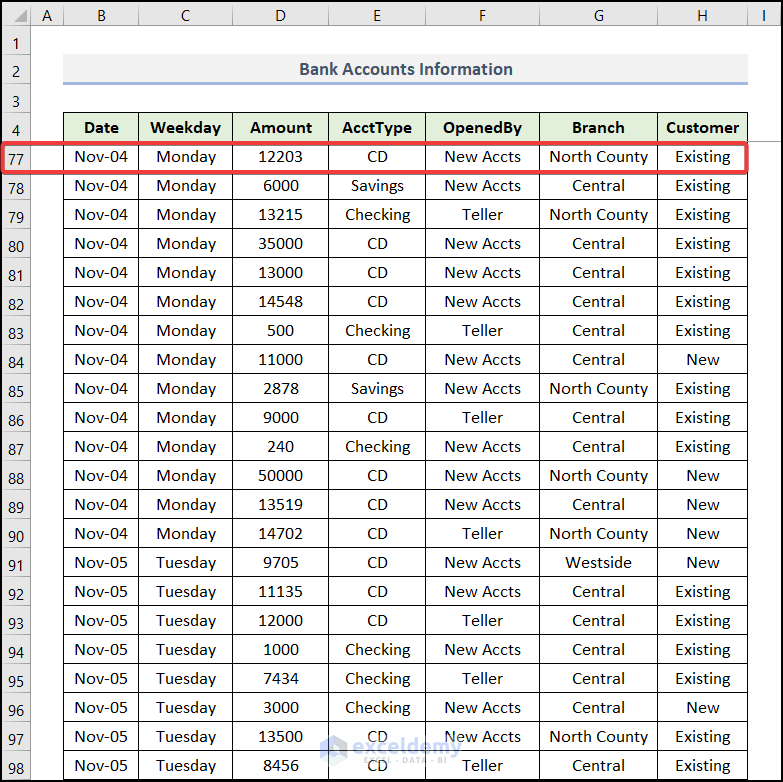Select the cell with amount 50000
This screenshot has height=782, width=783.
[x=281, y=475]
